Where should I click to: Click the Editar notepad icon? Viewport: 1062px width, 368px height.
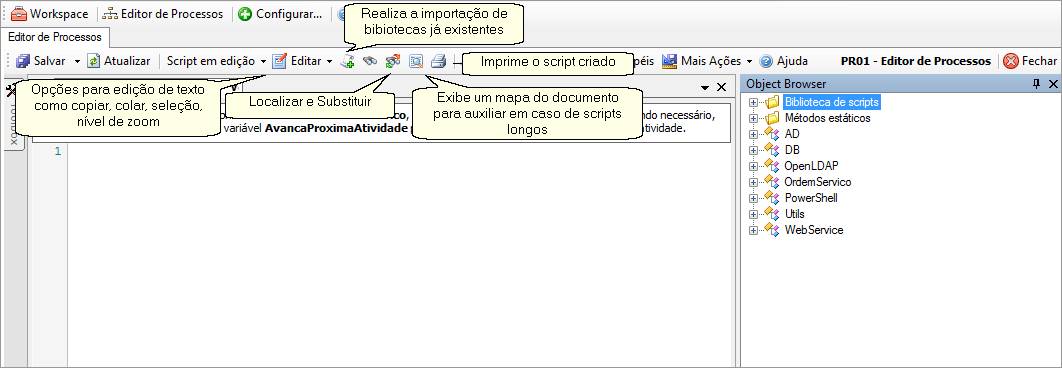(x=279, y=61)
